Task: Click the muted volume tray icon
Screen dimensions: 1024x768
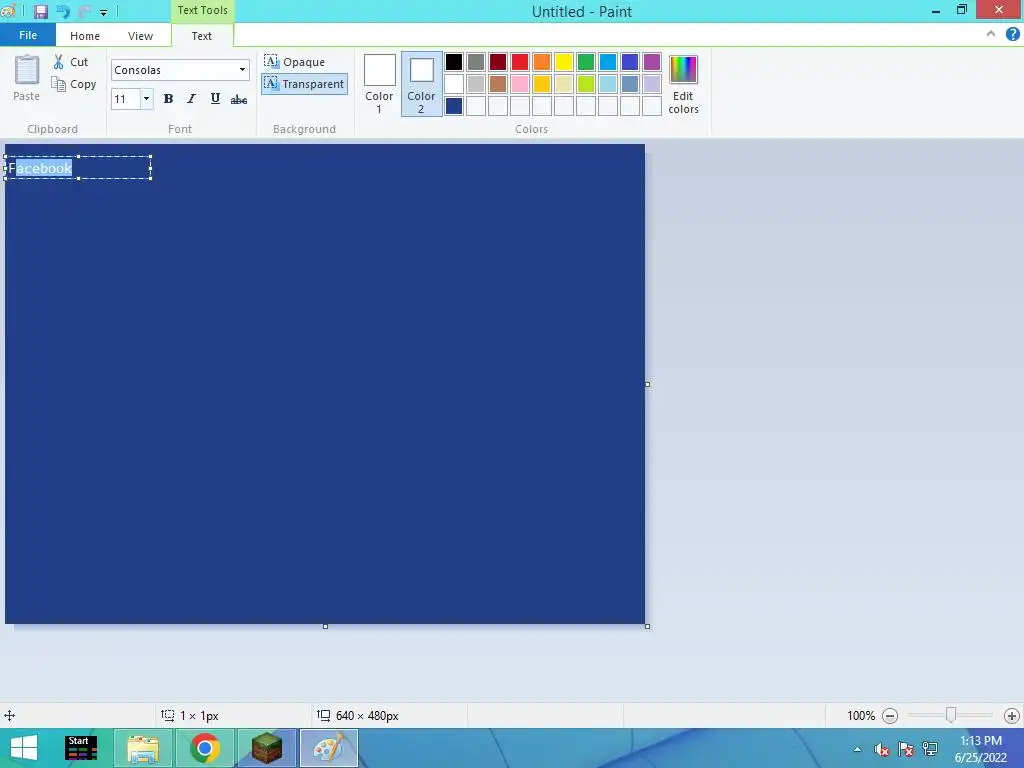Action: click(x=882, y=749)
